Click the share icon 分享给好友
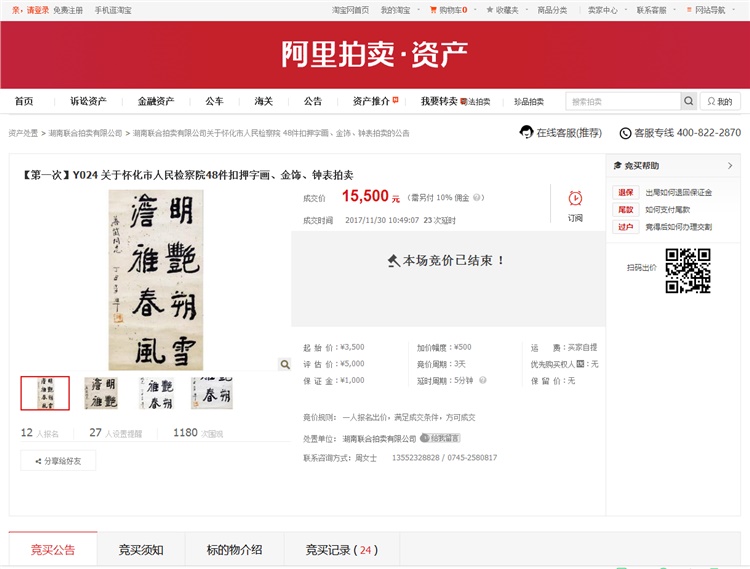Image resolution: width=750 pixels, height=569 pixels. click(x=38, y=461)
